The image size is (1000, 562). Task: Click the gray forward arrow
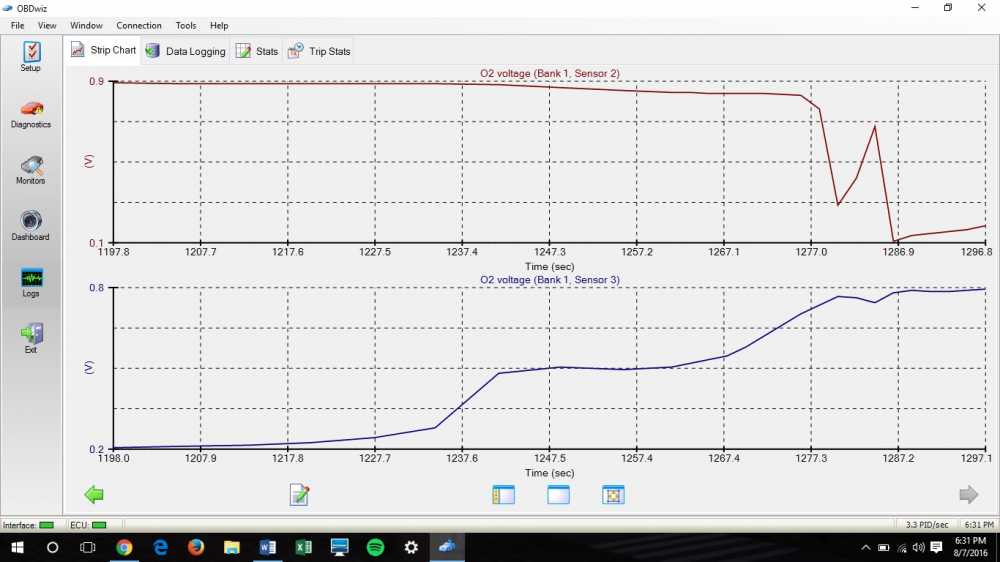(x=968, y=494)
